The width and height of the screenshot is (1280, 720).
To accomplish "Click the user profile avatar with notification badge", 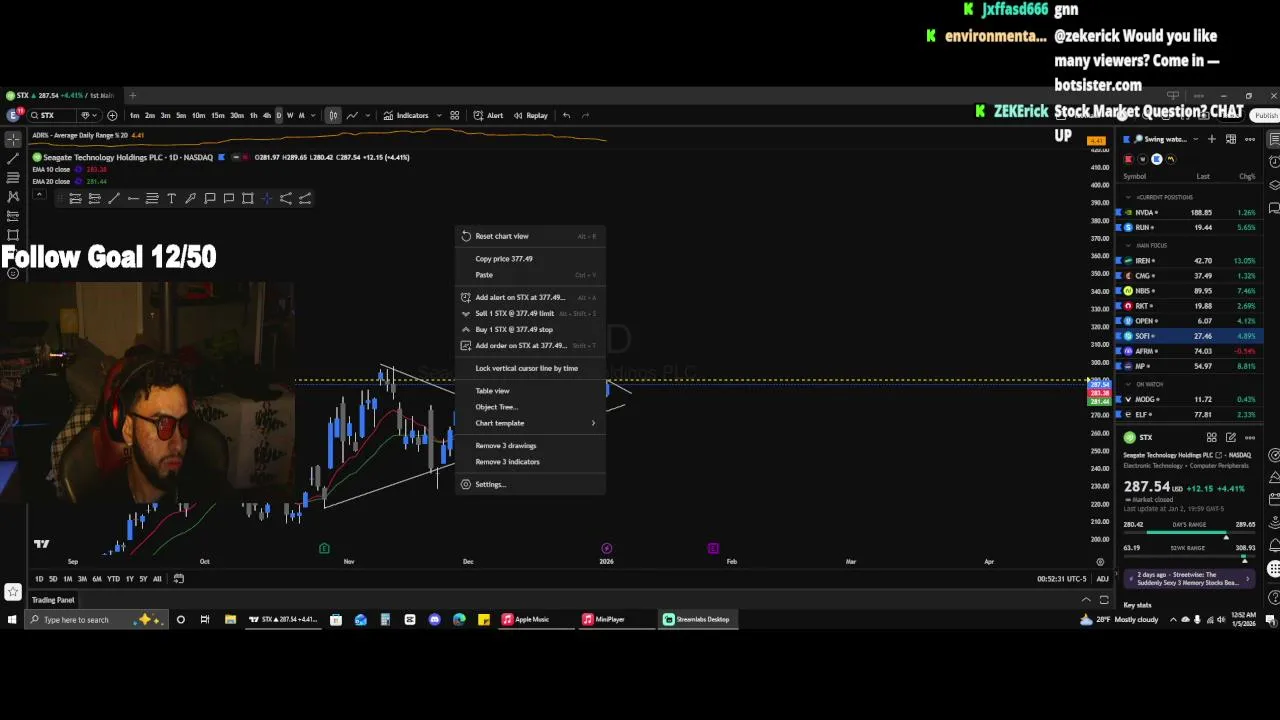I will click(x=13, y=115).
